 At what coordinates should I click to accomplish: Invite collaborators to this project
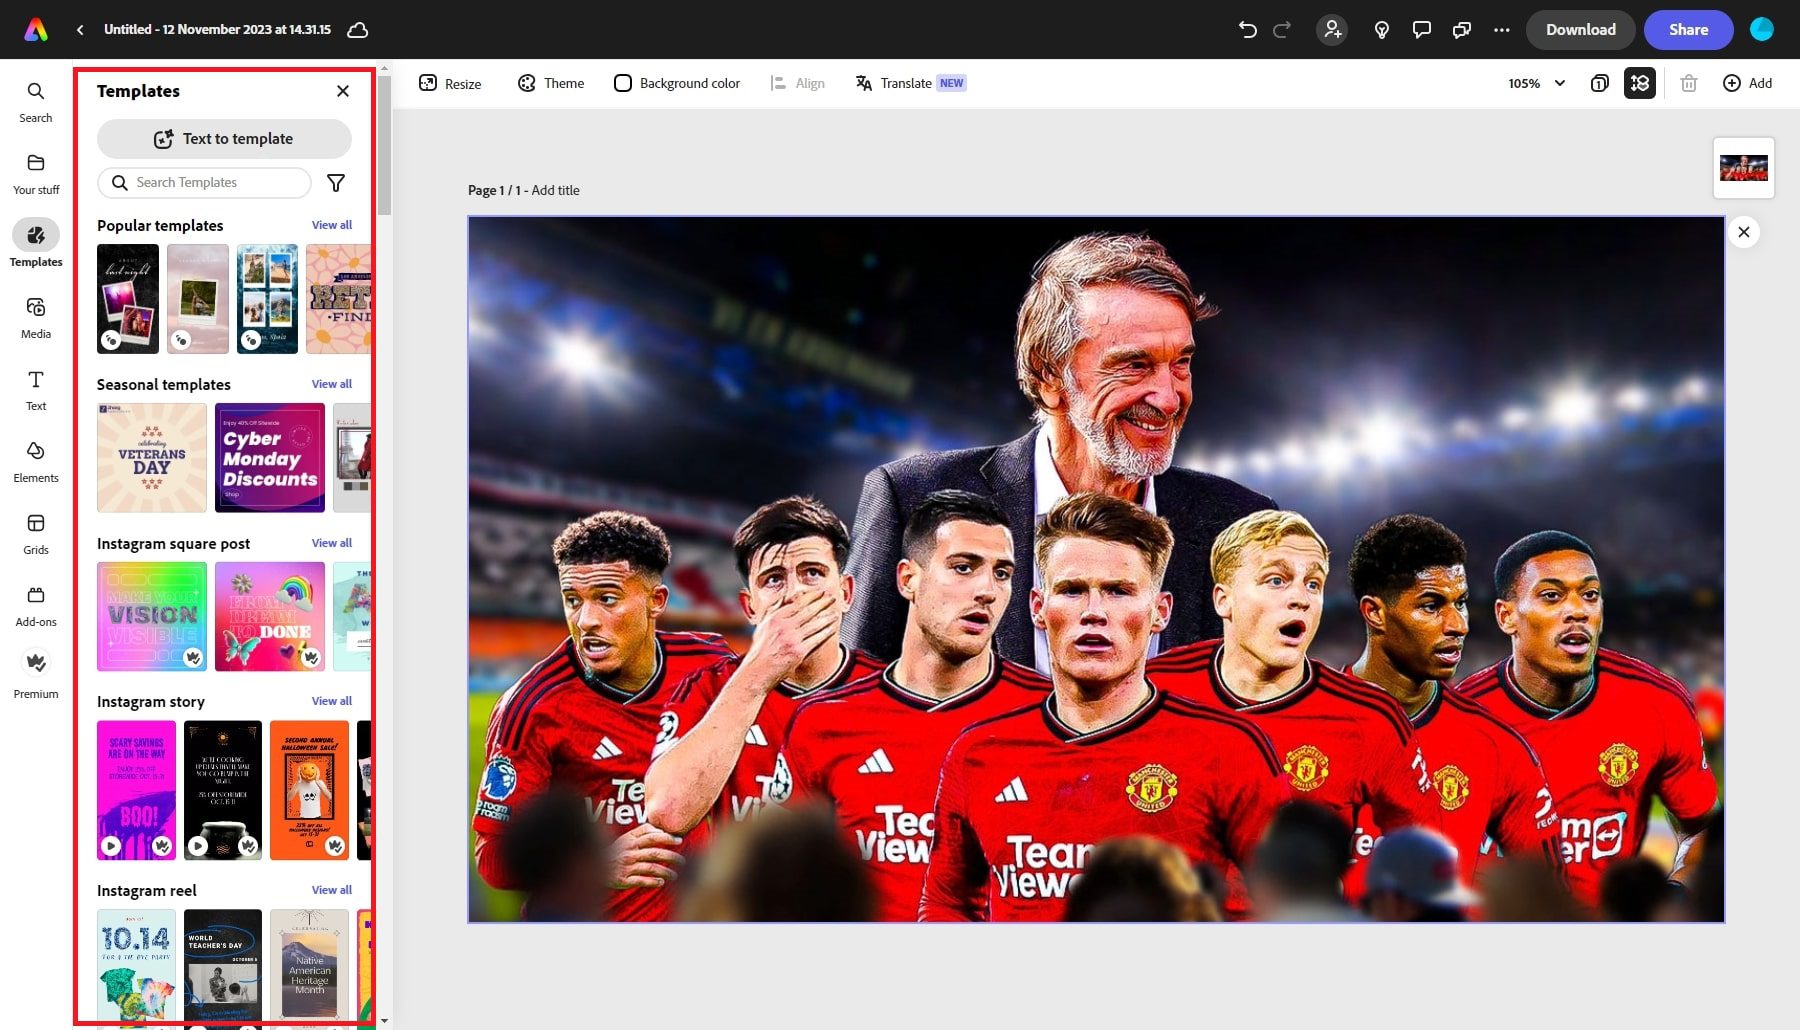click(1331, 29)
